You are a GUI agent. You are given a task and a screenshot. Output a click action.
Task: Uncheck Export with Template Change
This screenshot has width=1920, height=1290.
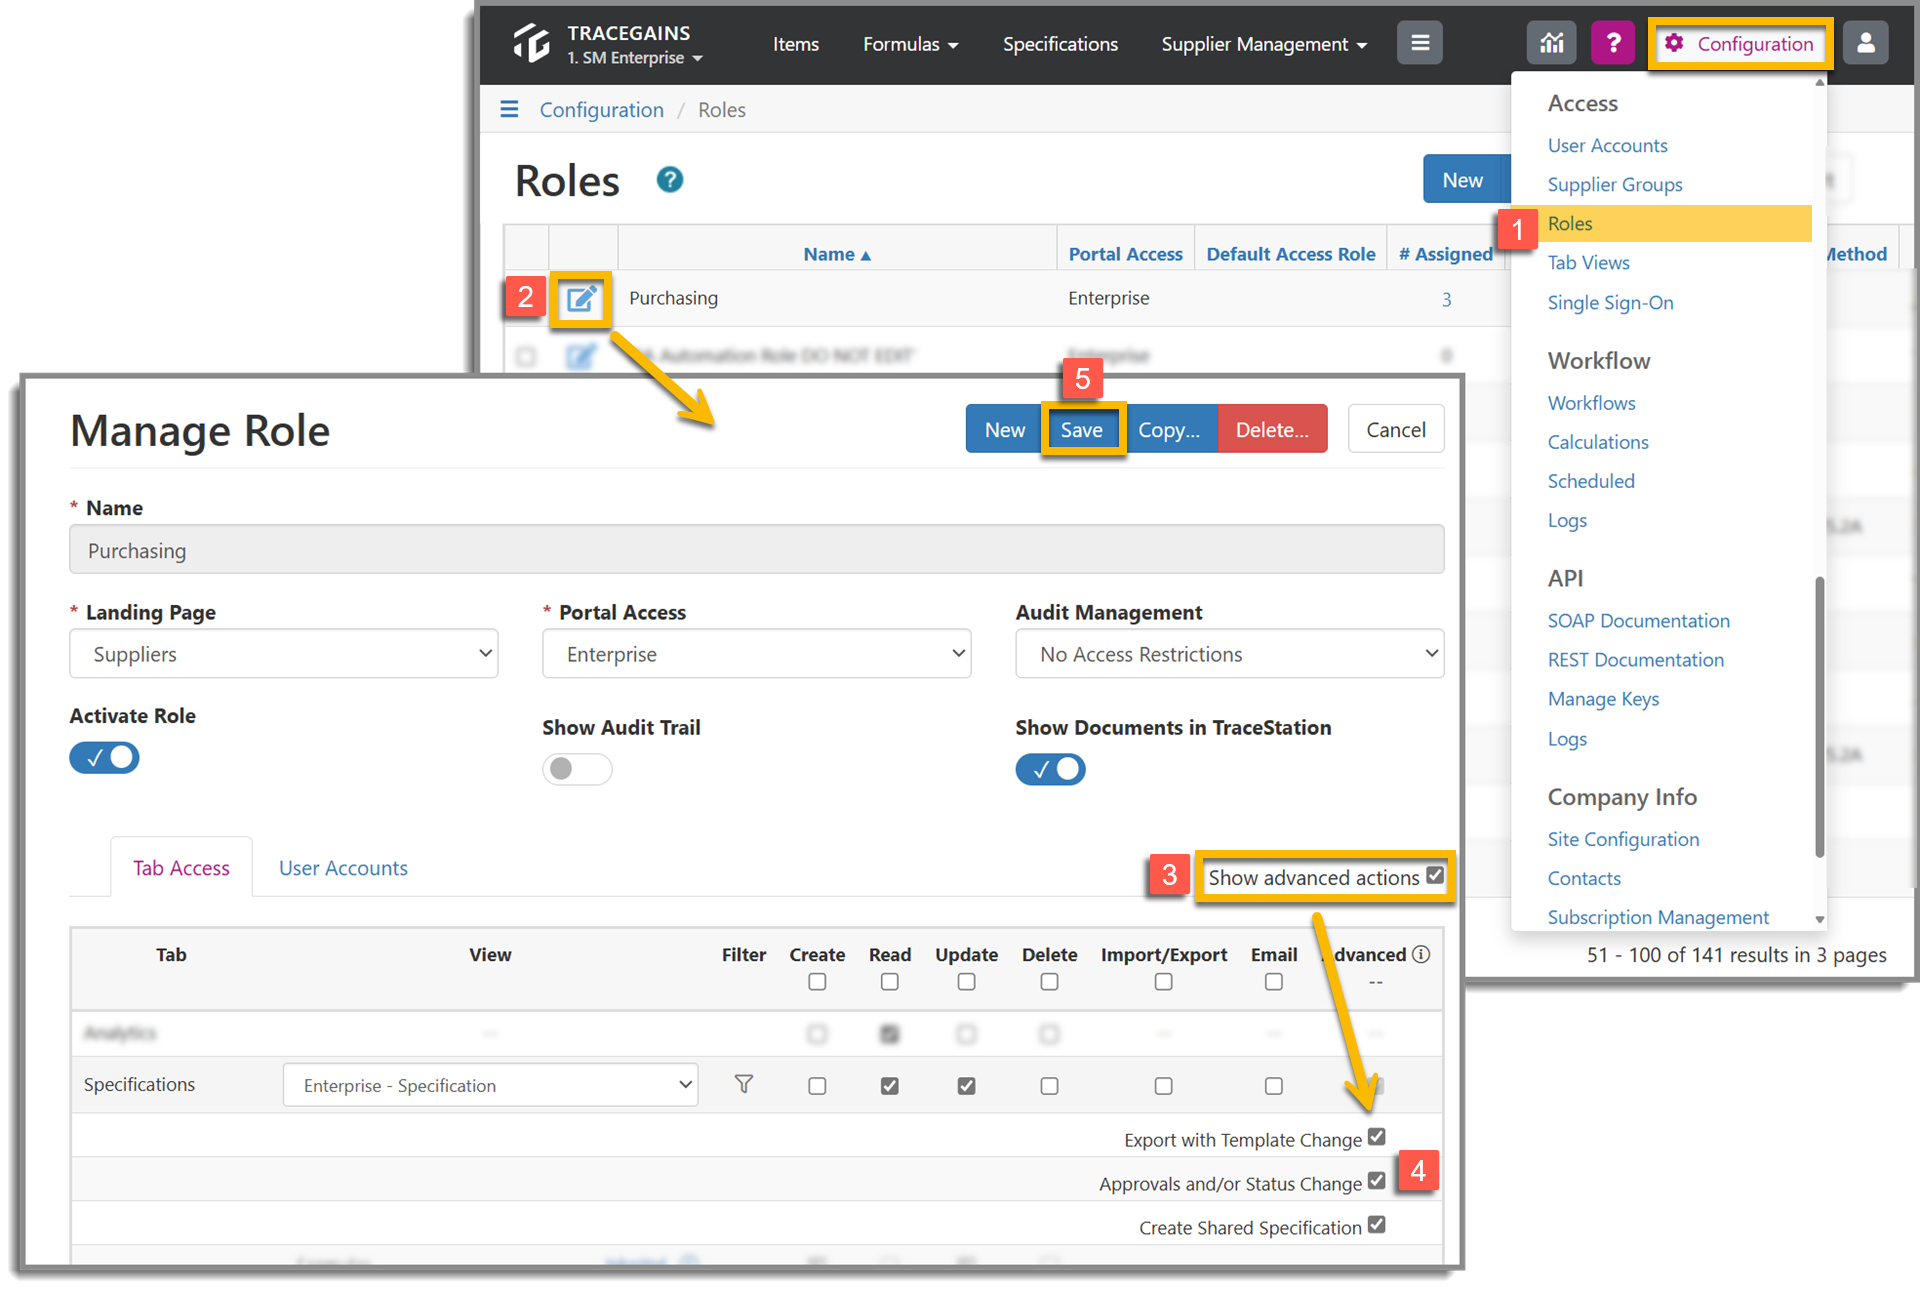click(1377, 1137)
